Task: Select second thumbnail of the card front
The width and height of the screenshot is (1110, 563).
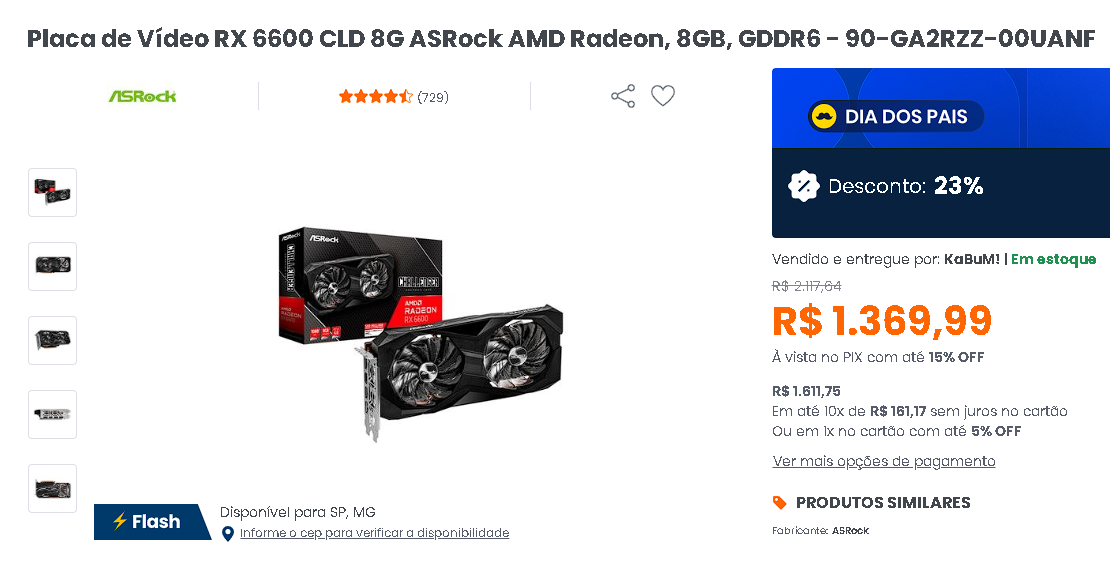Action: coord(52,266)
